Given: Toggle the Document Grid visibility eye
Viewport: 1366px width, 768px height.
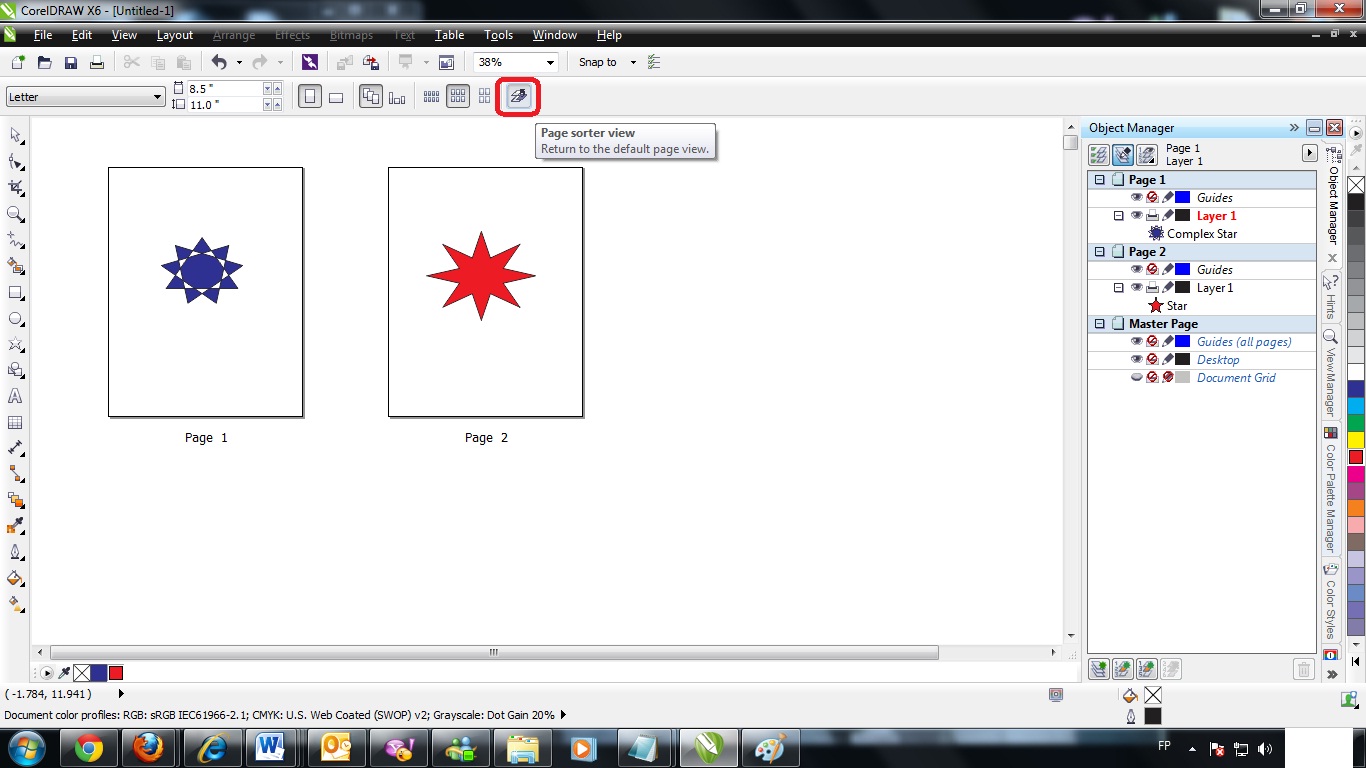Looking at the screenshot, I should pyautogui.click(x=1136, y=377).
